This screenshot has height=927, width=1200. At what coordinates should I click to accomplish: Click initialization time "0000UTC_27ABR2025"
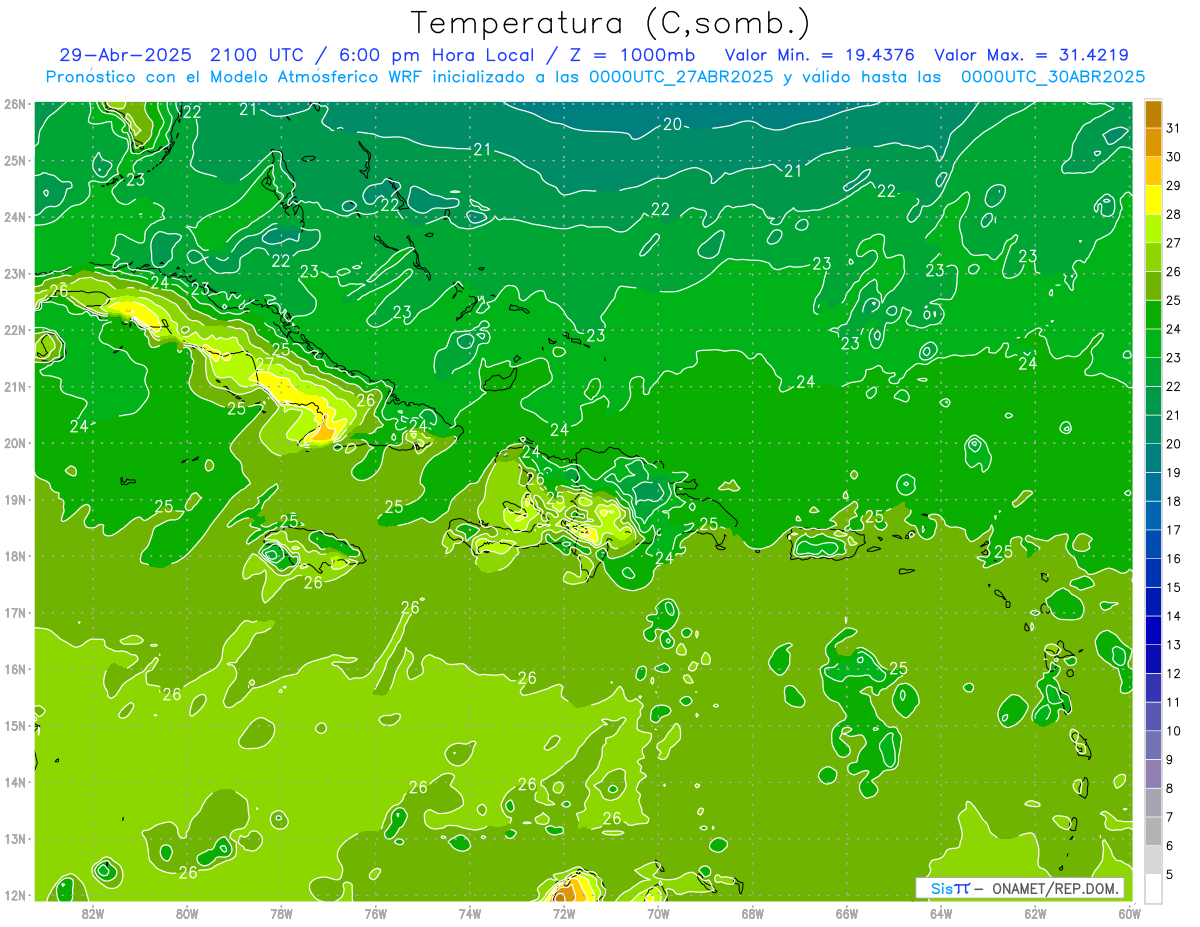tap(681, 76)
